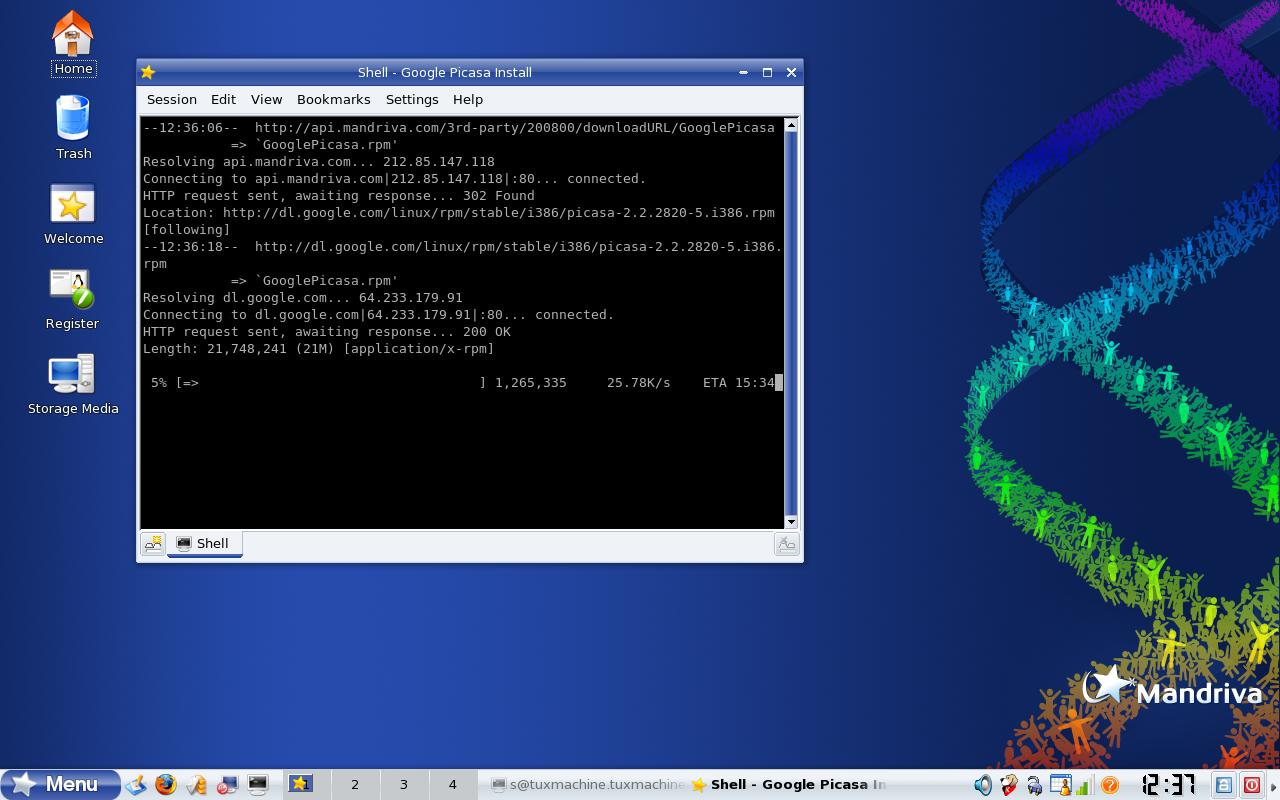Click the red logout power icon

[x=1251, y=785]
